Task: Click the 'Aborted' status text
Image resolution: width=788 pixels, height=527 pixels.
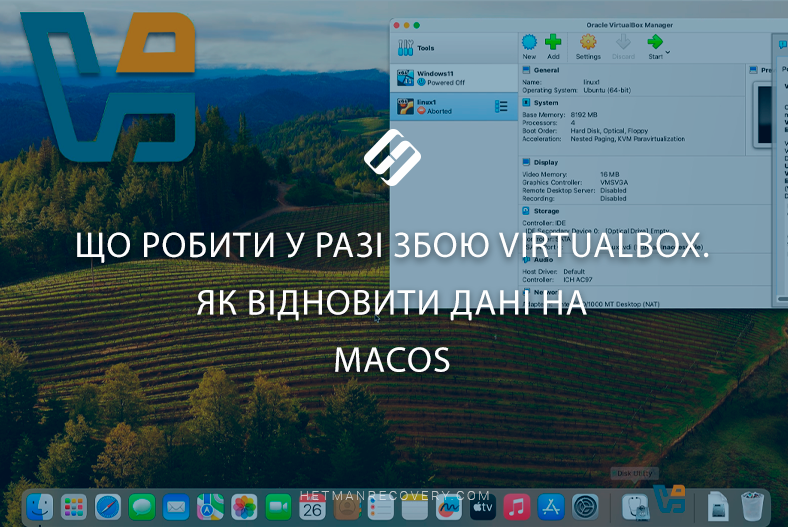Action: [x=439, y=112]
